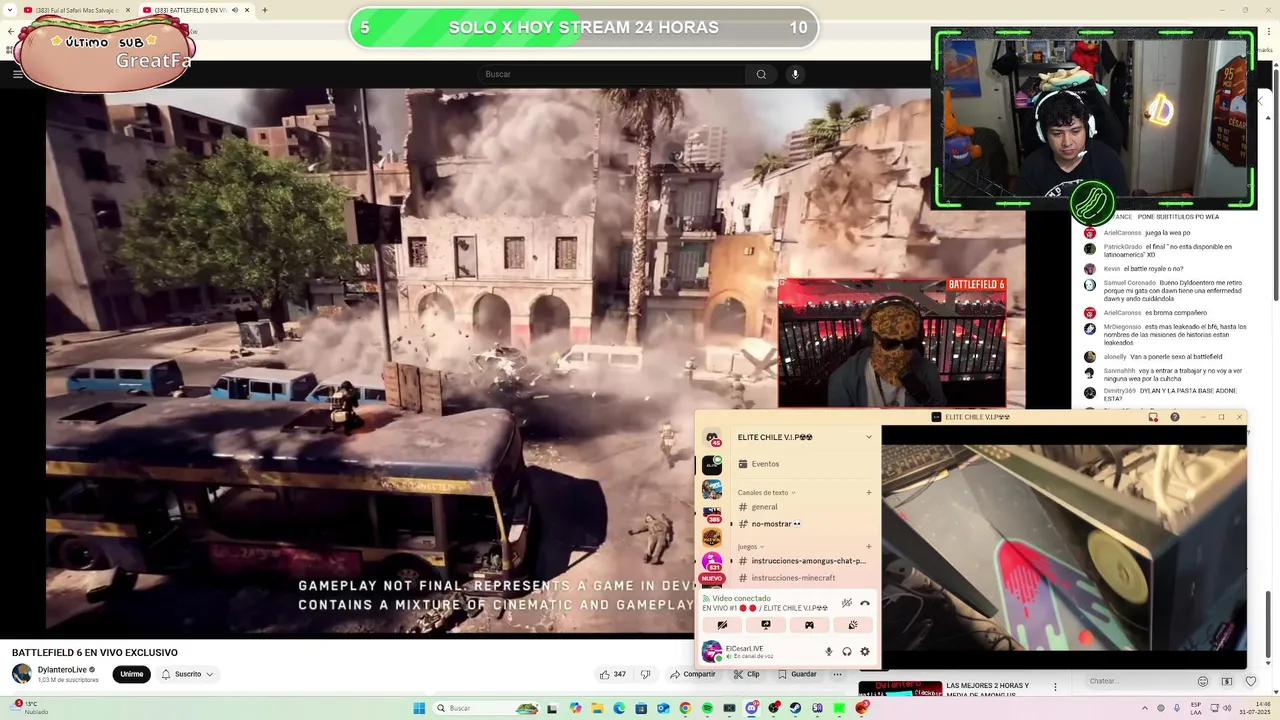Open Spotify from taskbar
The height and width of the screenshot is (720, 1280).
click(x=707, y=708)
